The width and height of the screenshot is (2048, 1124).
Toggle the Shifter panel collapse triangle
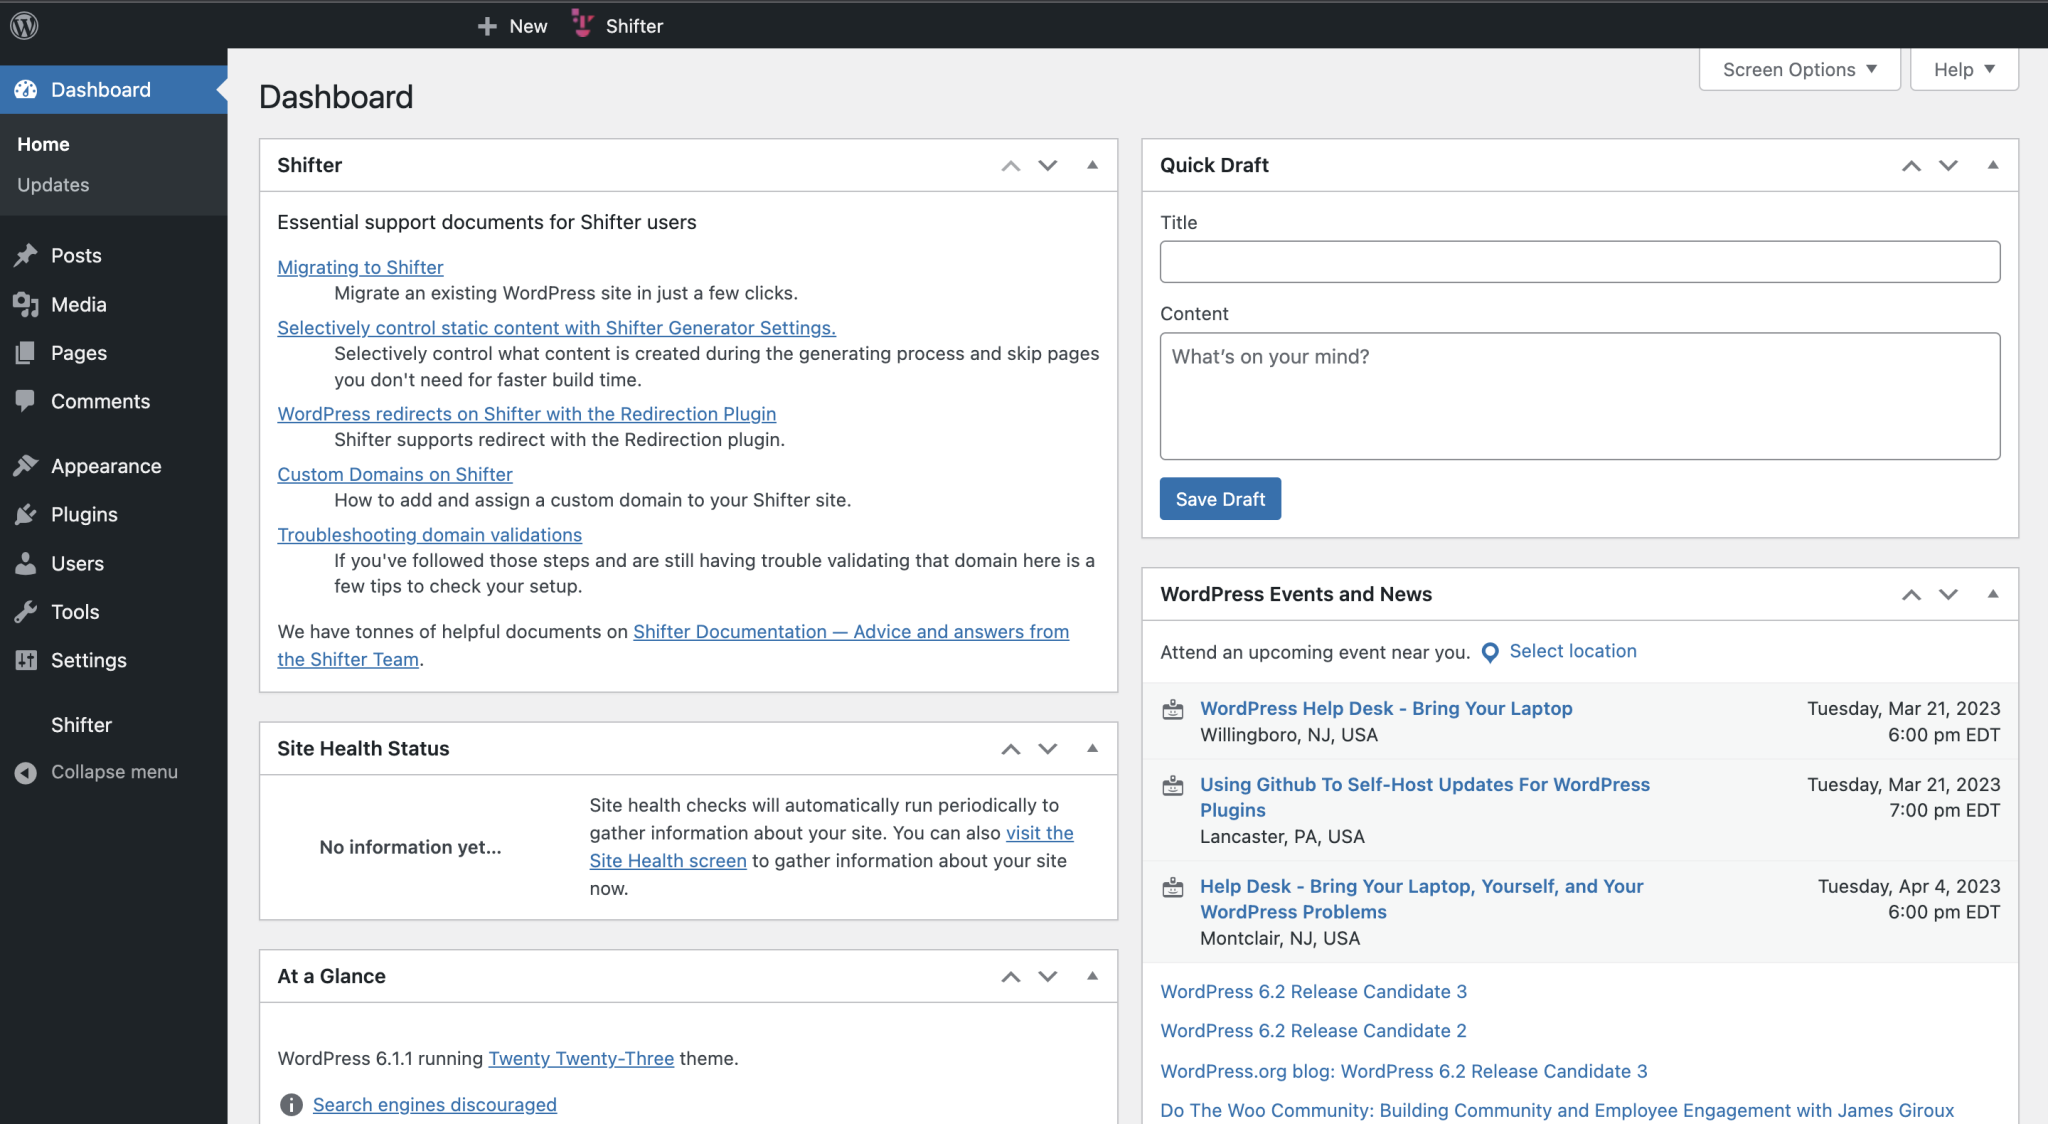(1092, 165)
